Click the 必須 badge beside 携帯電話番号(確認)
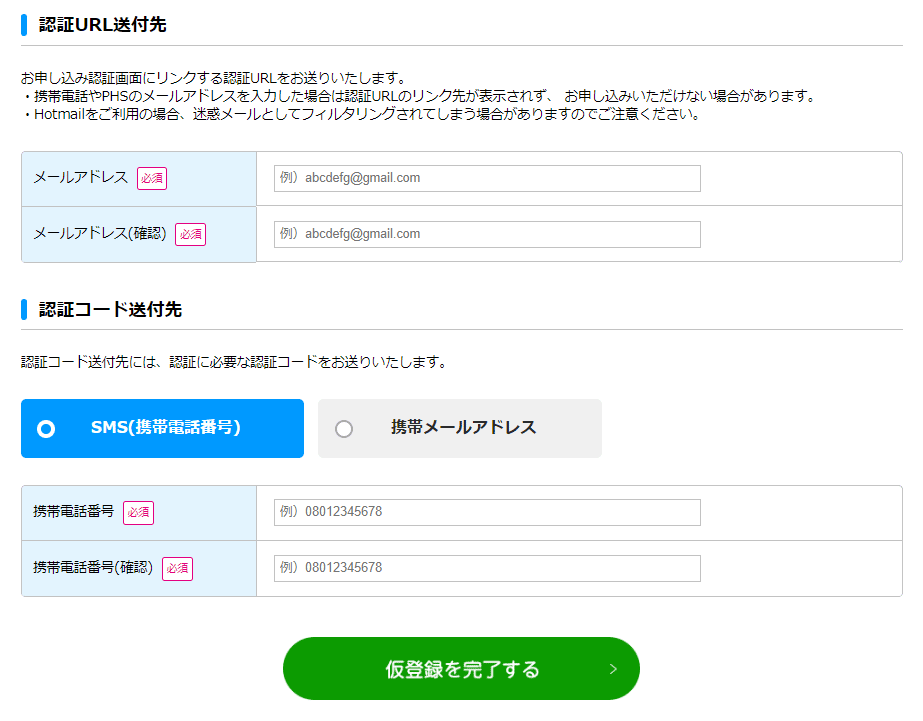Viewport: 923px width, 721px height. pos(177,569)
